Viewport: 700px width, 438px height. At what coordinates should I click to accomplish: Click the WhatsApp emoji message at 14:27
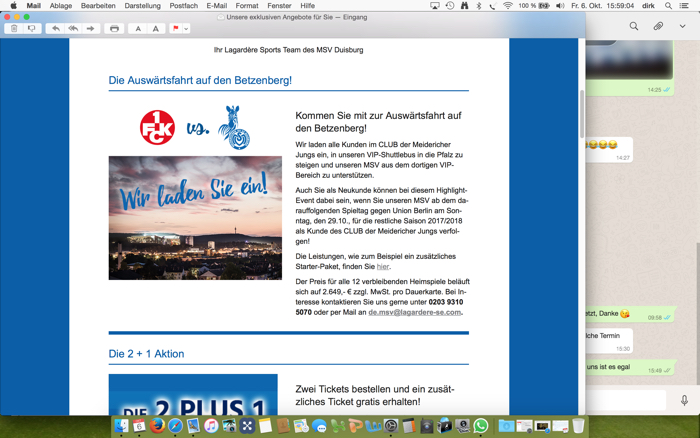coord(609,149)
